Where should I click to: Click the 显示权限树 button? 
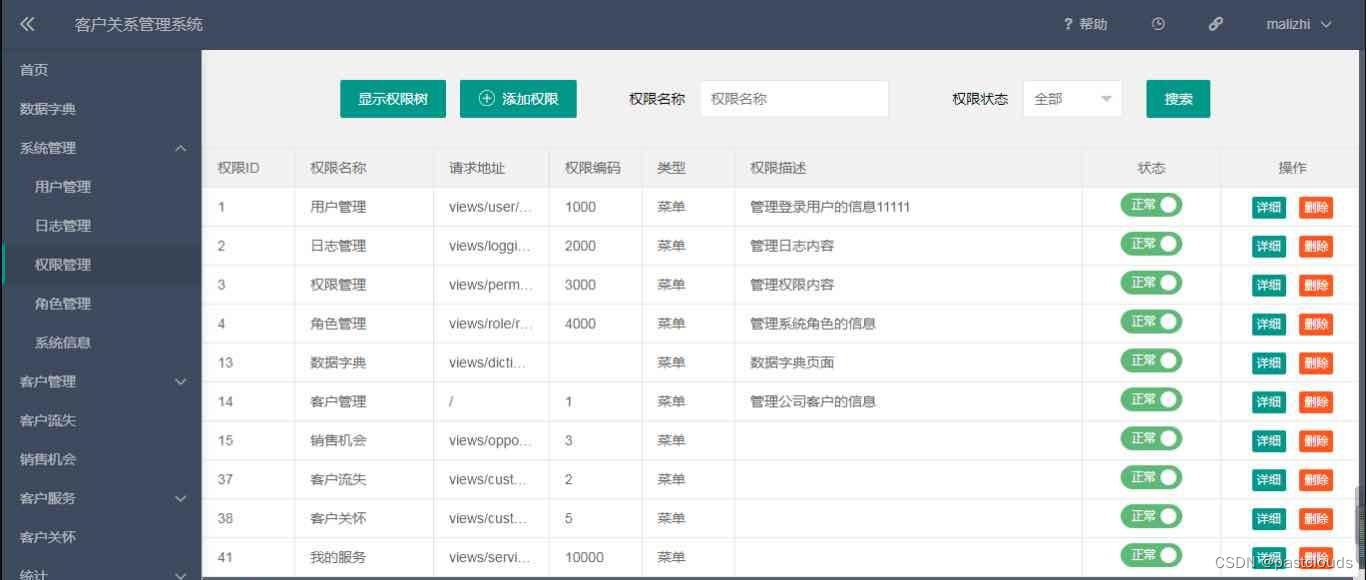click(x=393, y=99)
